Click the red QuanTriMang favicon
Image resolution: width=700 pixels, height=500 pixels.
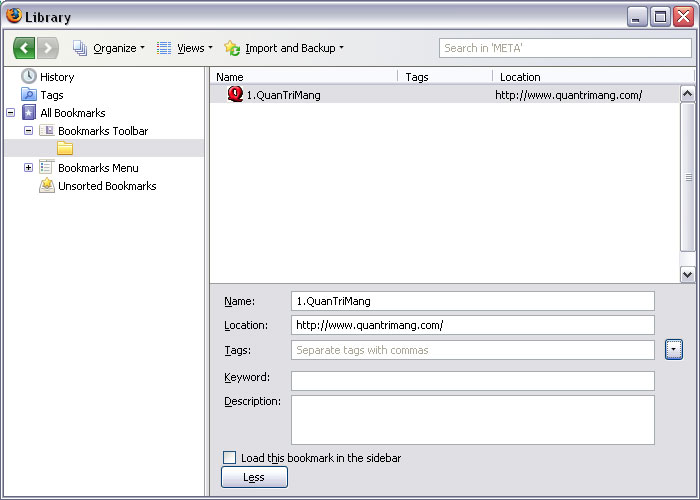(235, 94)
